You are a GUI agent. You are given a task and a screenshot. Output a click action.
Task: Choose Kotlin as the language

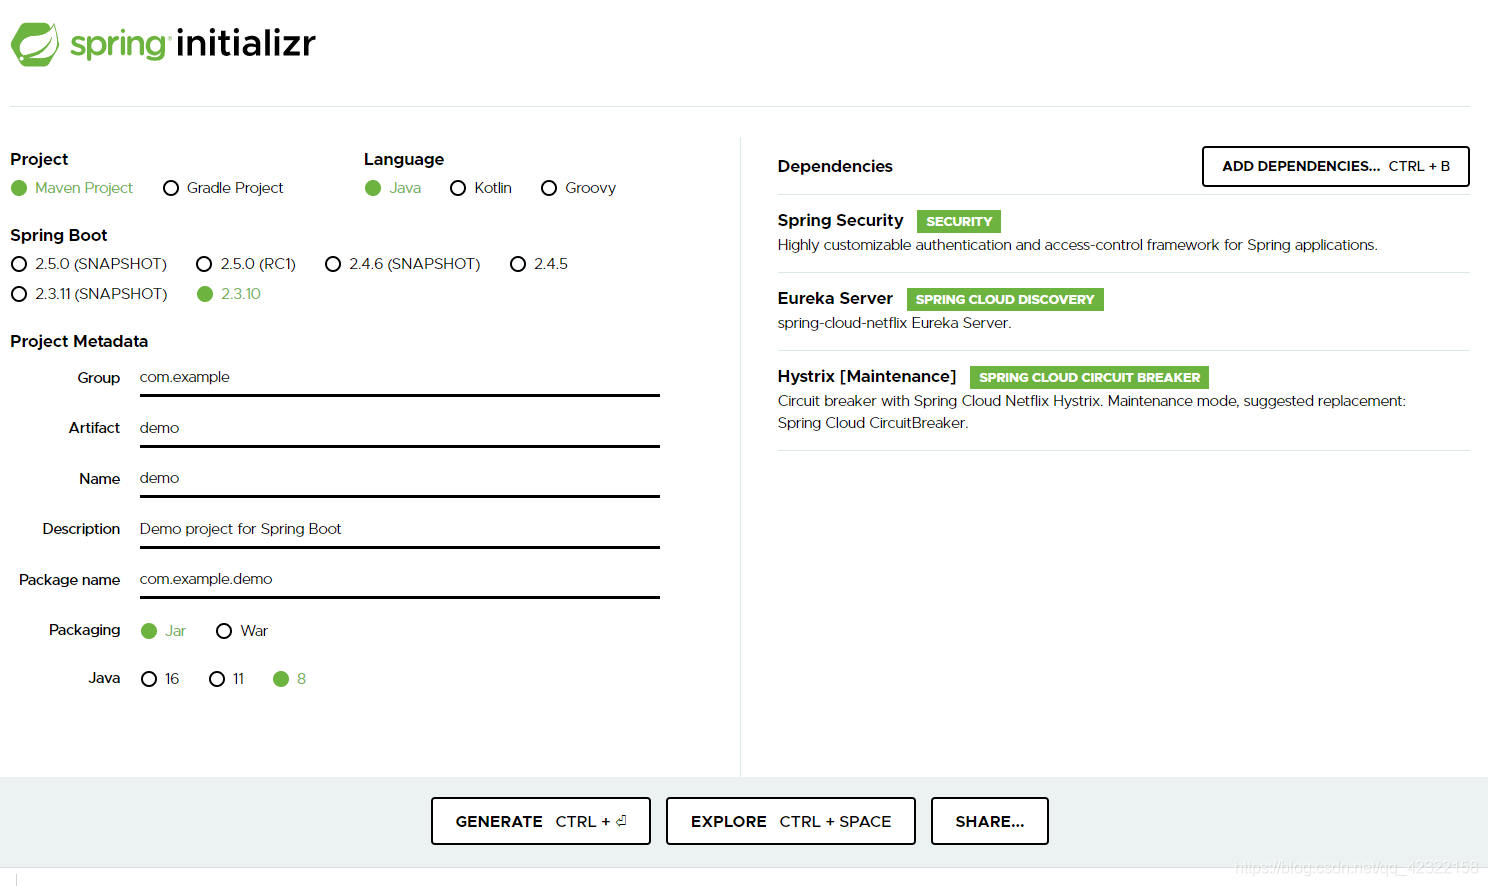[x=481, y=188]
